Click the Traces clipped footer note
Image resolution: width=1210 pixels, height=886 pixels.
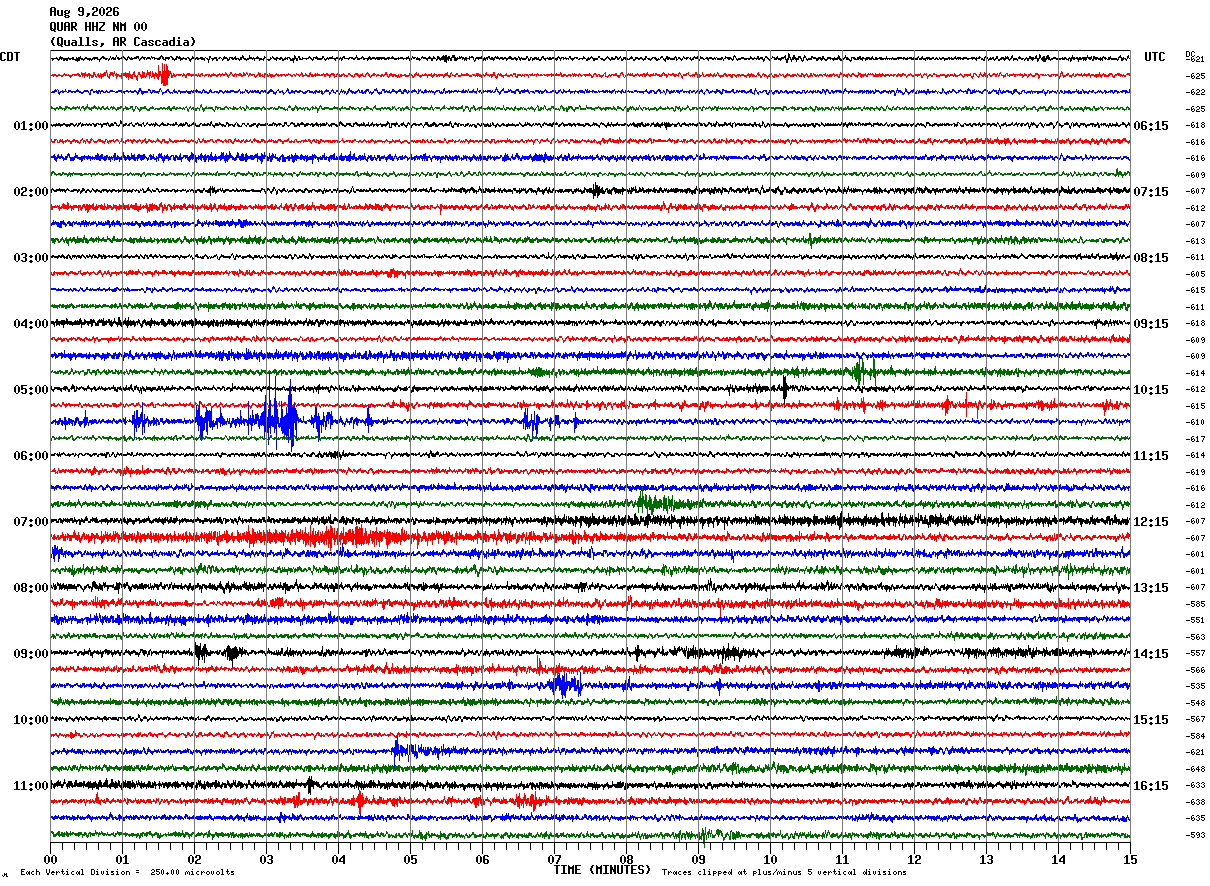(784, 872)
